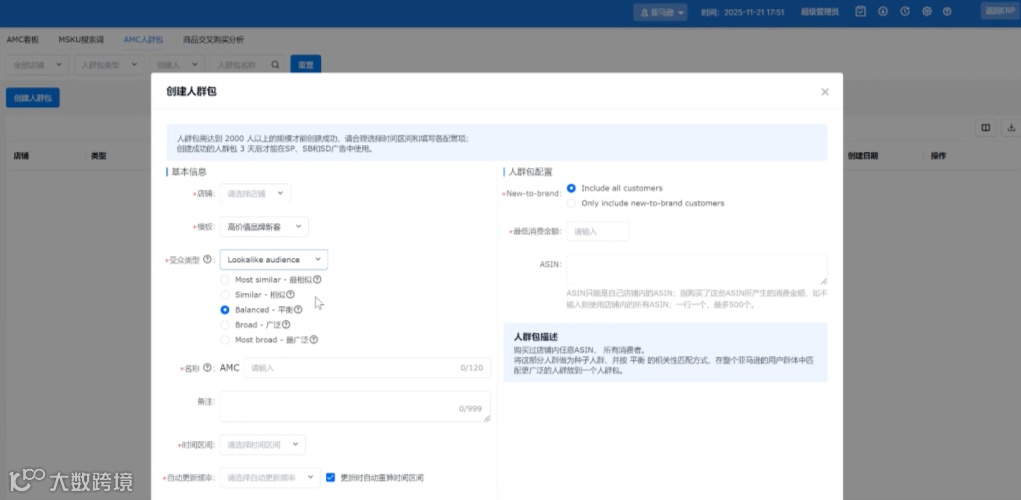Switch to the AMC人群包 tab

click(x=143, y=40)
